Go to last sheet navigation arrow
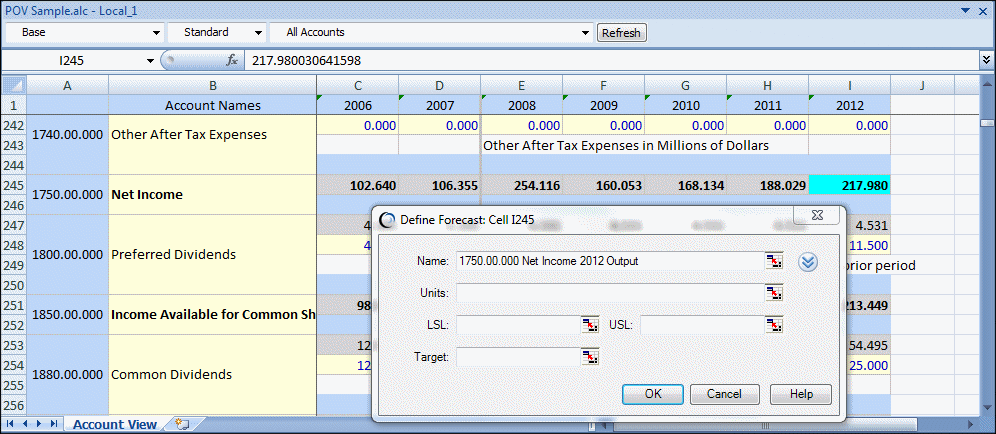The width and height of the screenshot is (996, 434). coord(53,424)
